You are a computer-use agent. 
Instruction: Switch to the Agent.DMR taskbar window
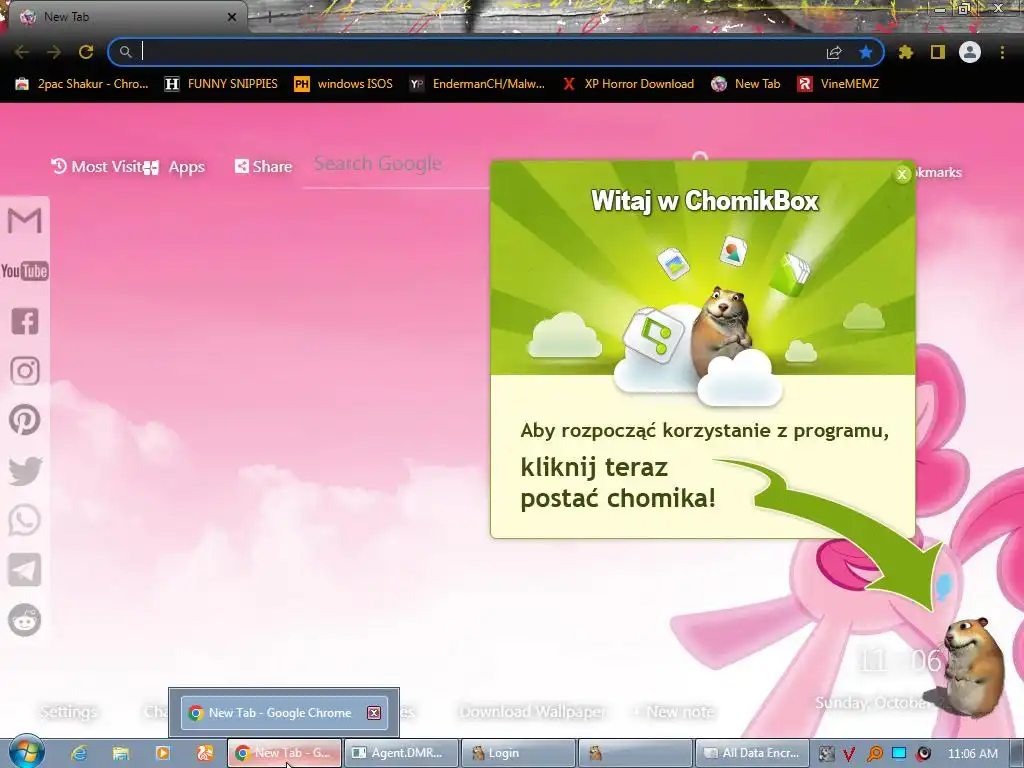(x=400, y=753)
